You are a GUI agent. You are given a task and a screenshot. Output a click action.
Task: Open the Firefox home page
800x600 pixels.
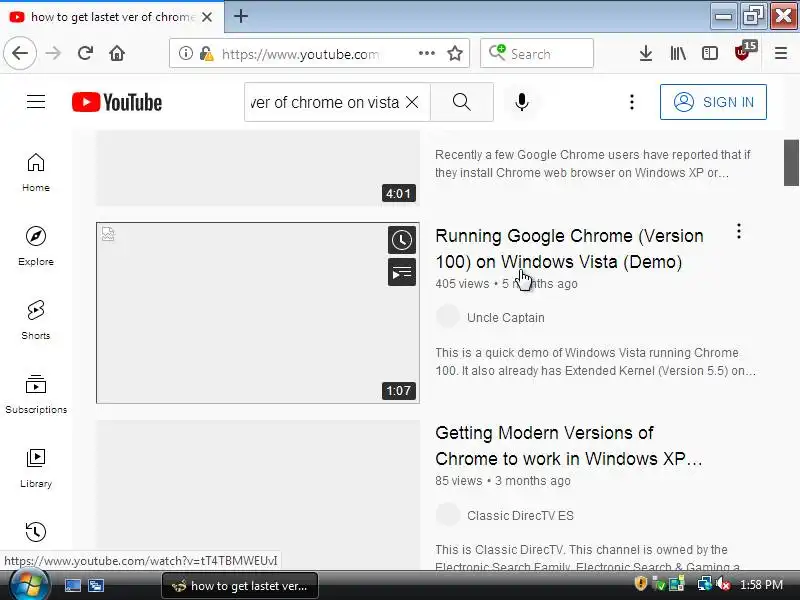(x=117, y=53)
